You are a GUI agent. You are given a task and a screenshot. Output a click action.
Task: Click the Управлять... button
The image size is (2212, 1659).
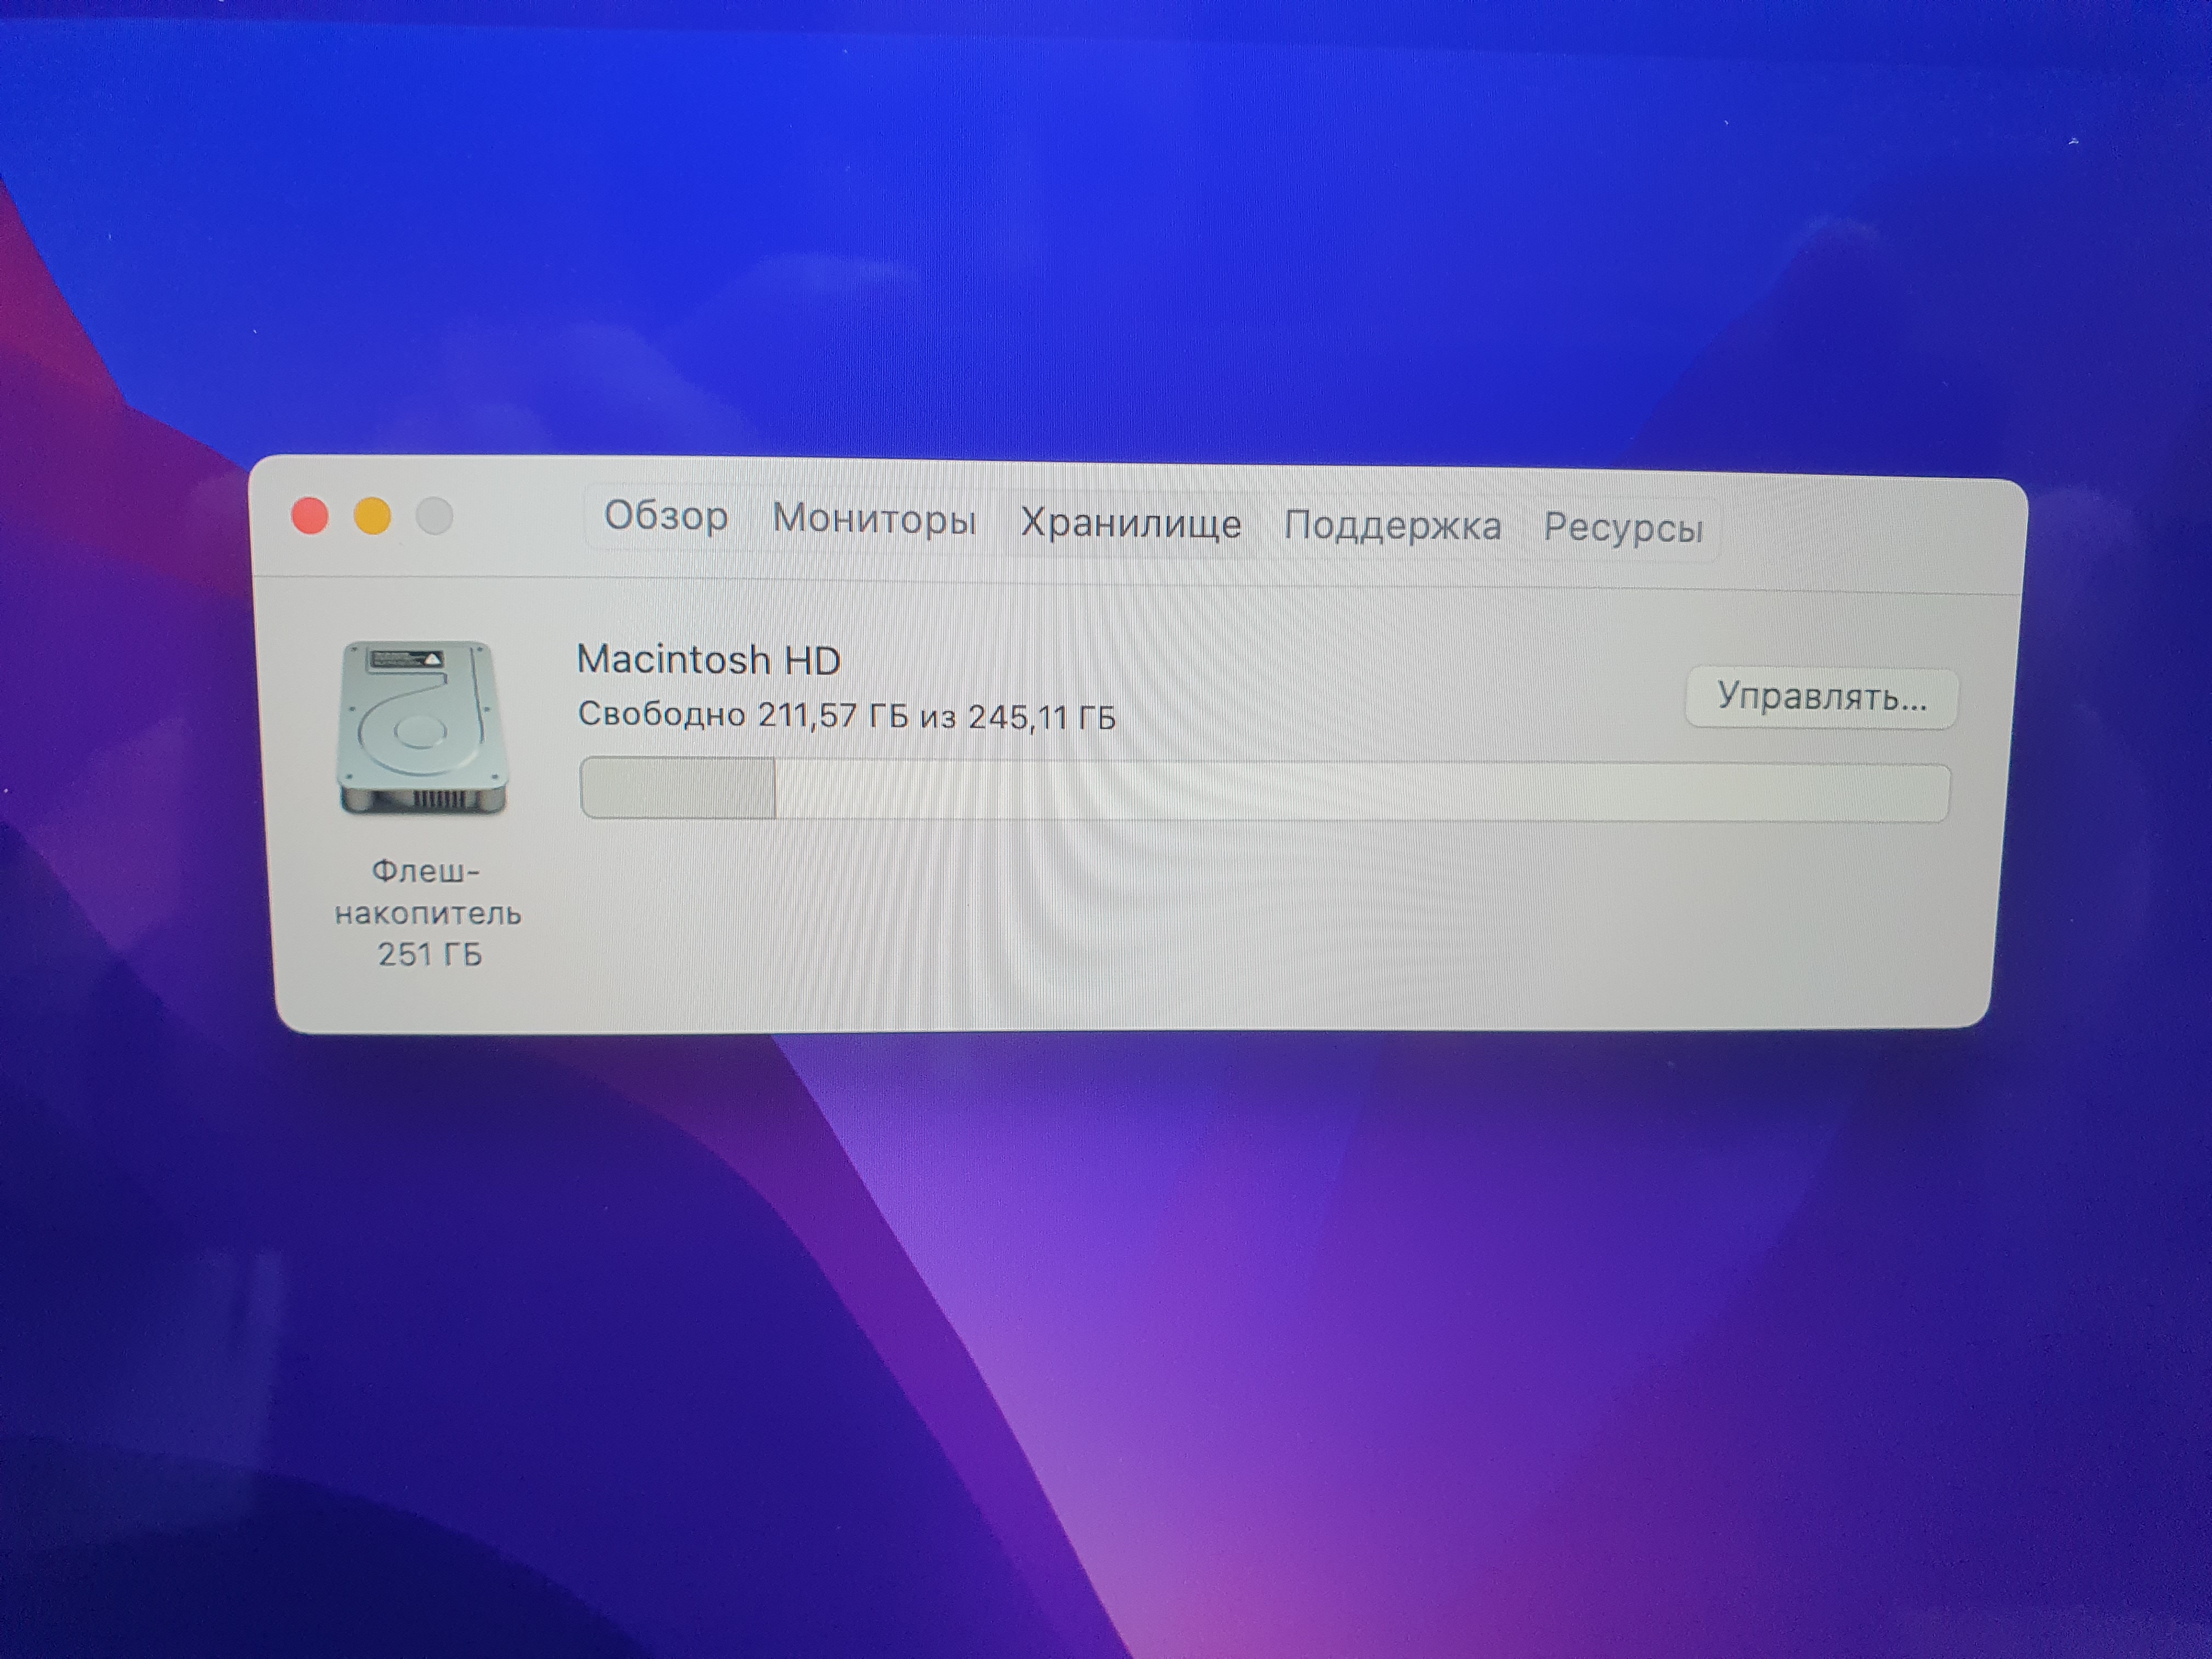coord(1820,697)
